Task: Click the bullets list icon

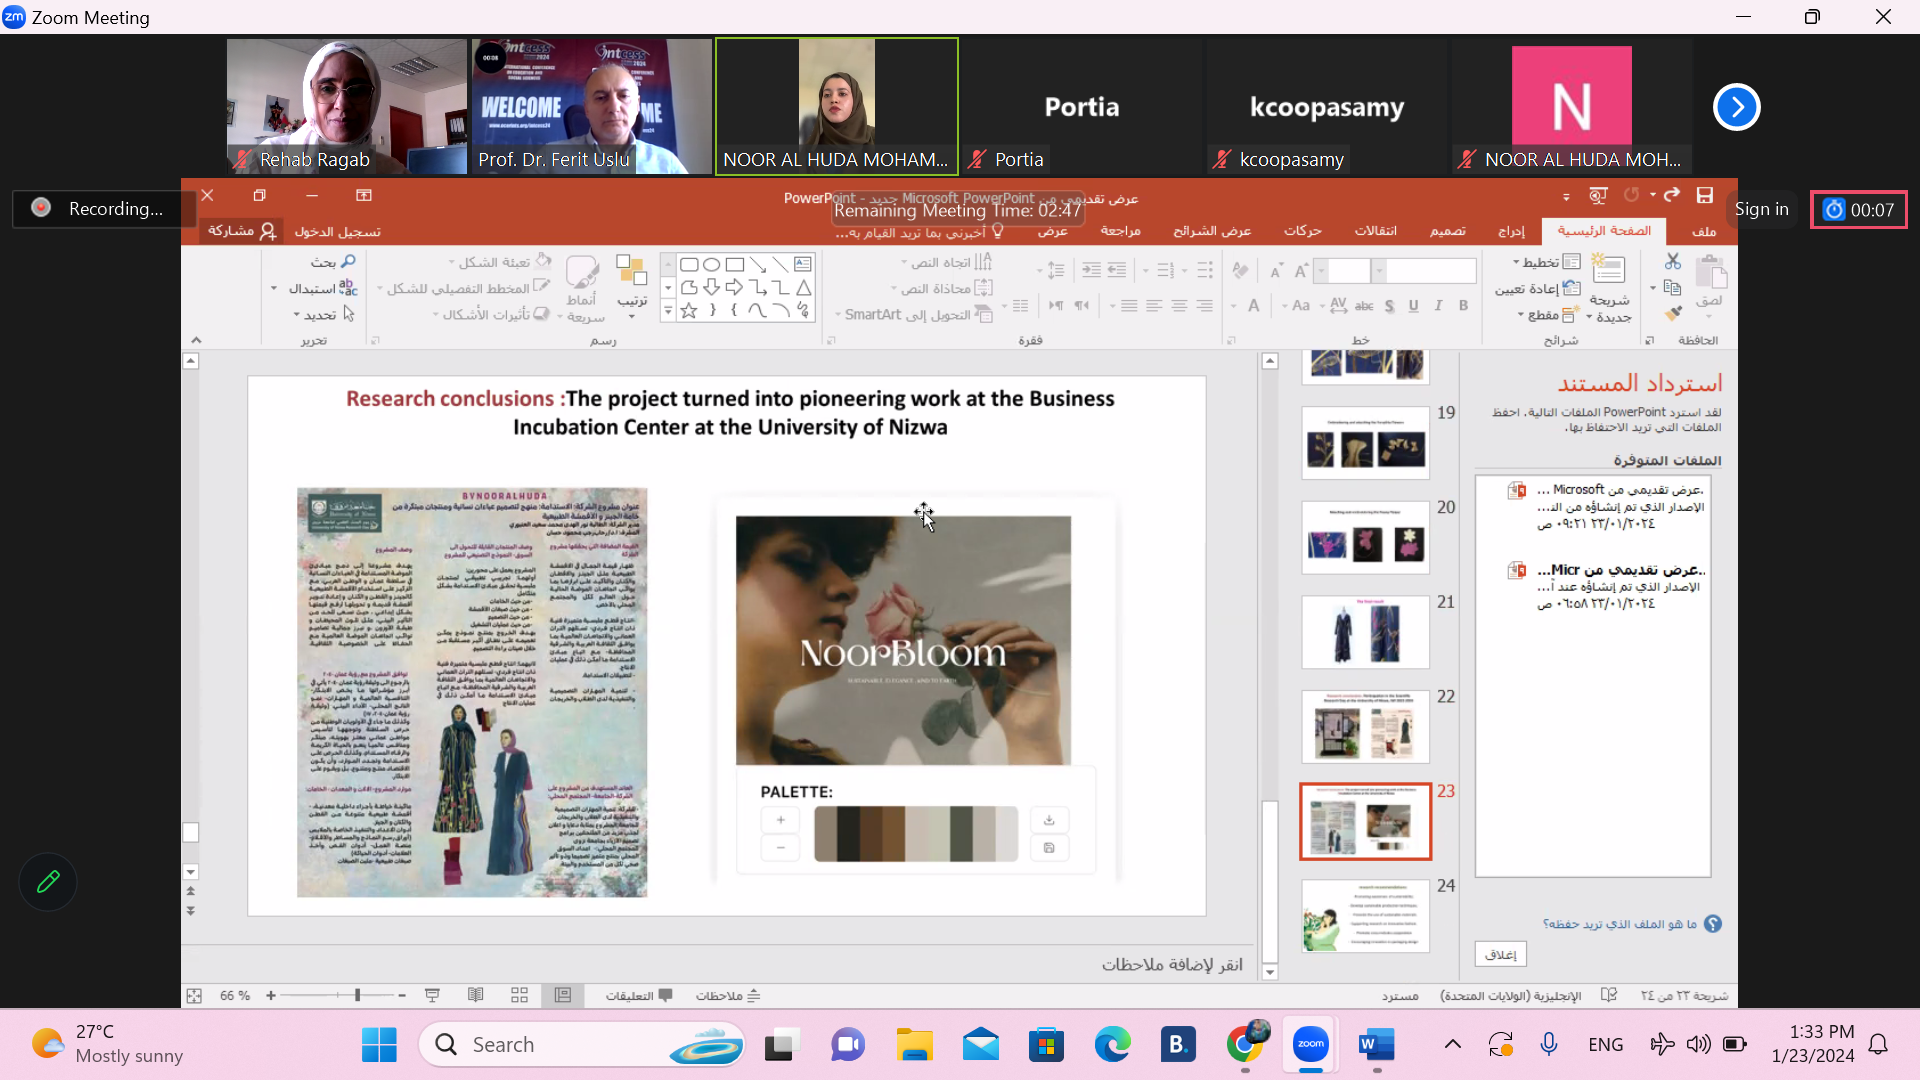Action: click(x=1205, y=270)
